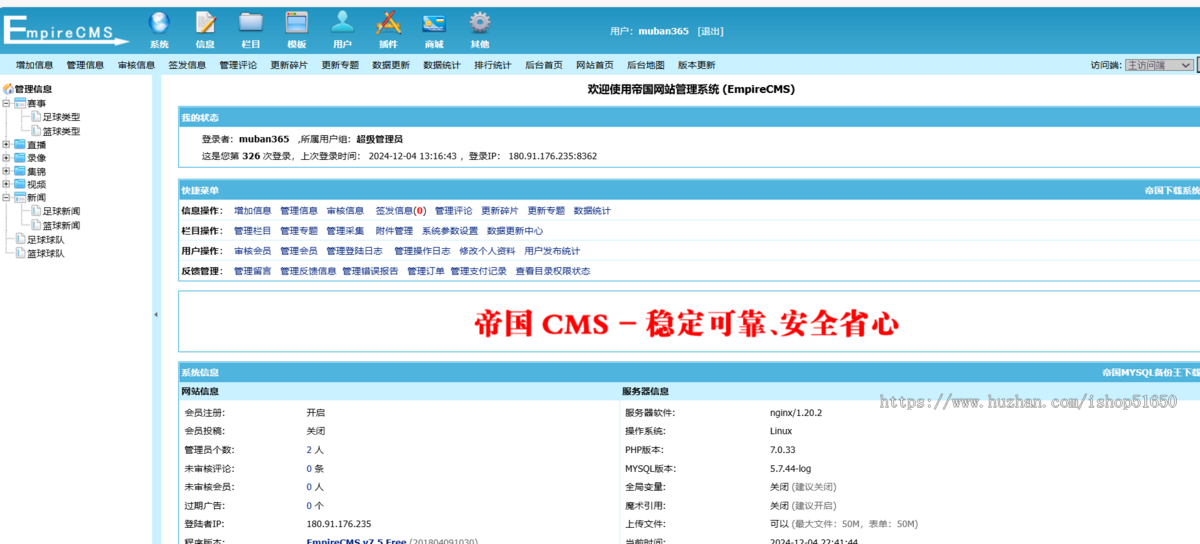Click 附件管理 link in 栏目操作 row

394,231
